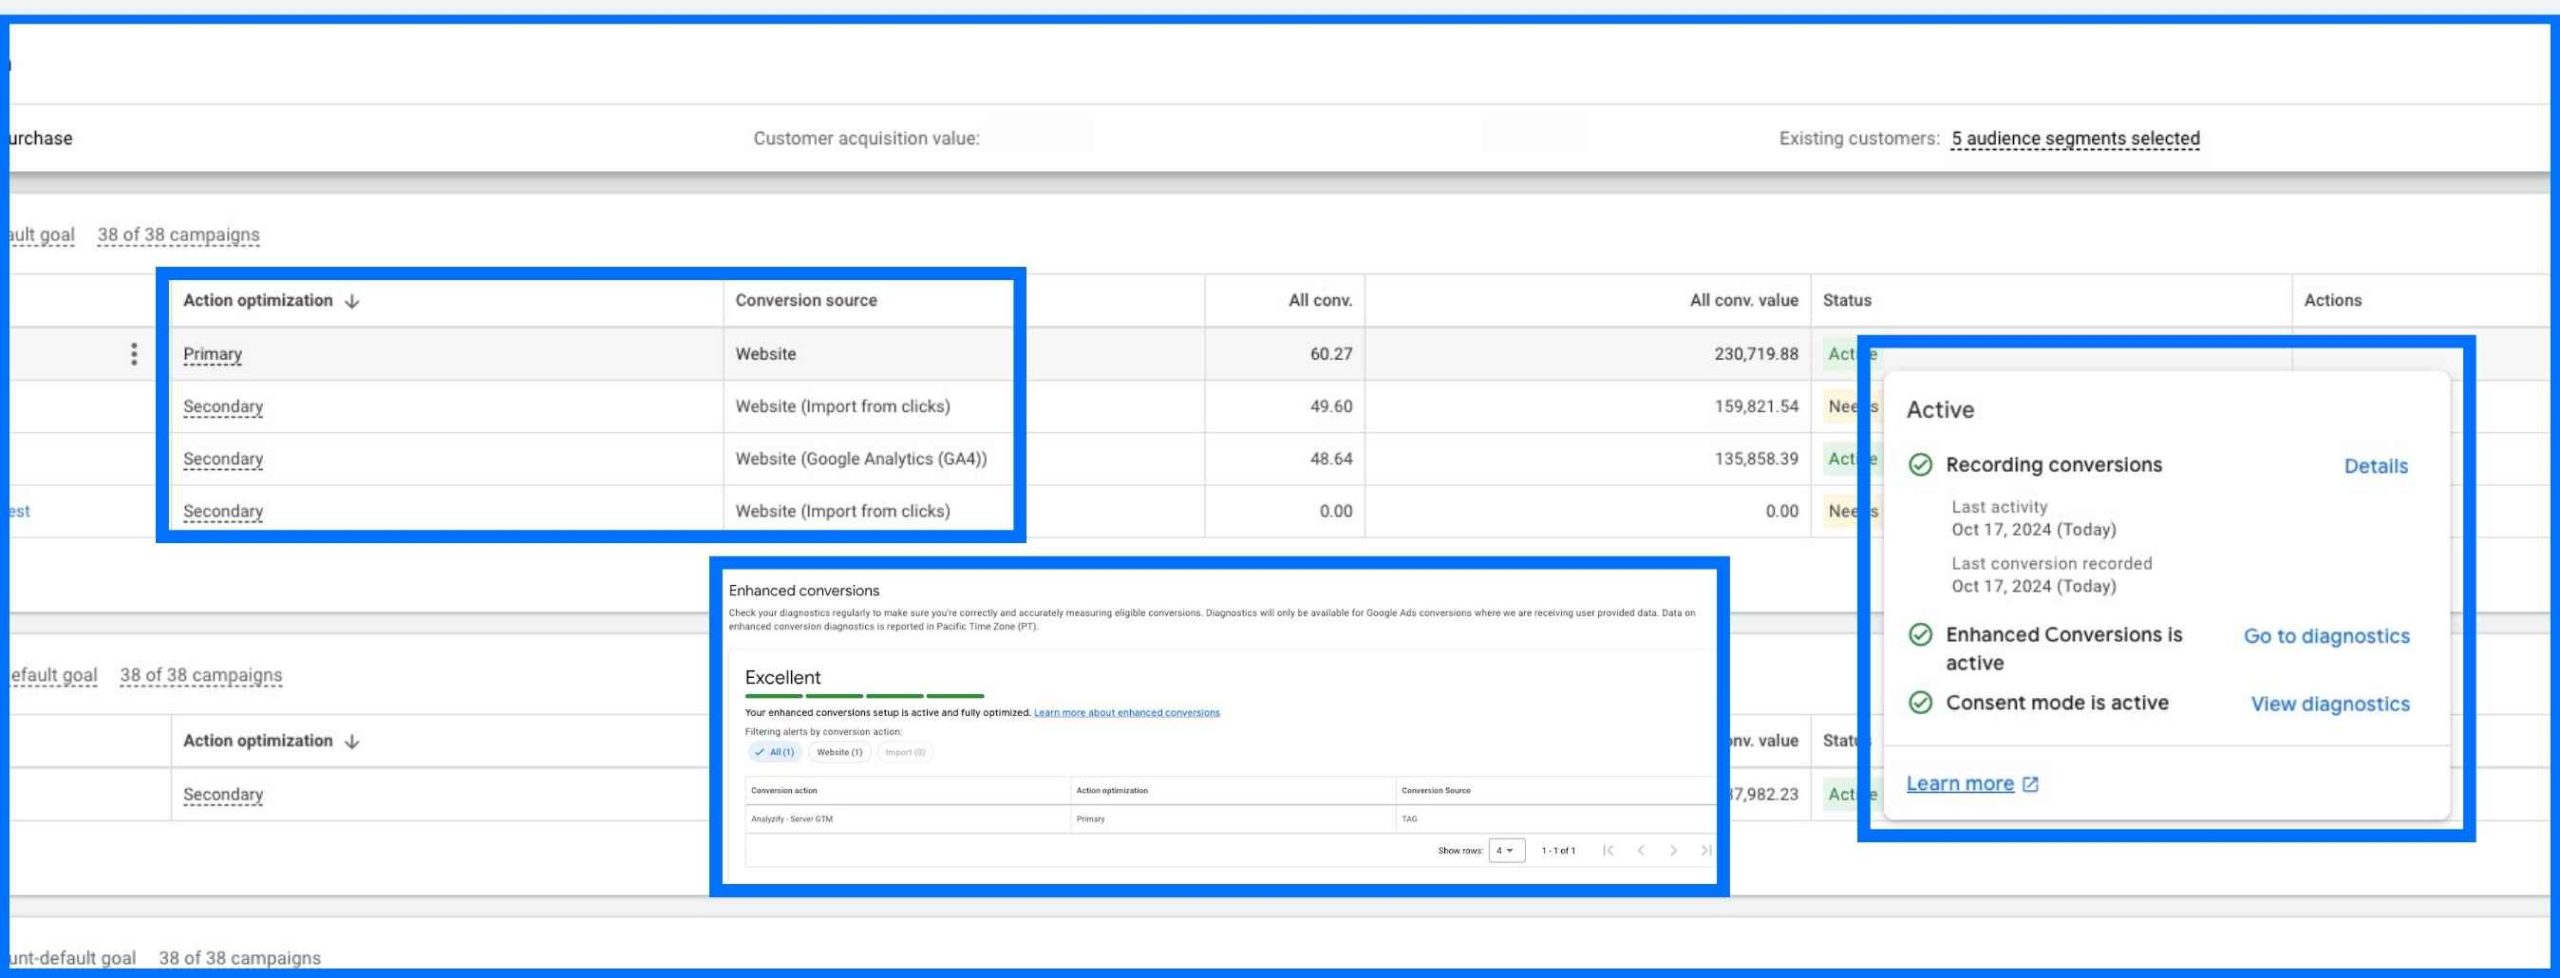Open Learn more about enhanced conversions link
Image resolution: width=2560 pixels, height=978 pixels.
(1126, 713)
